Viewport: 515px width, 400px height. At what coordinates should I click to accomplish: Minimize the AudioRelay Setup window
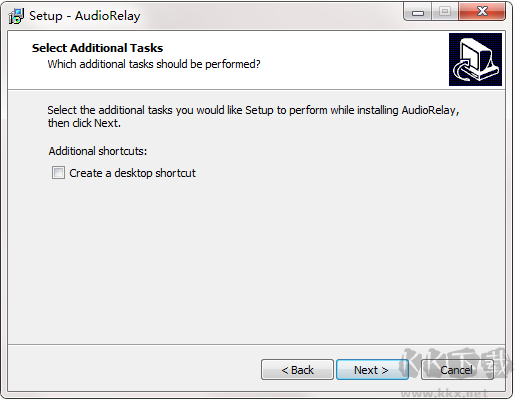click(x=418, y=12)
